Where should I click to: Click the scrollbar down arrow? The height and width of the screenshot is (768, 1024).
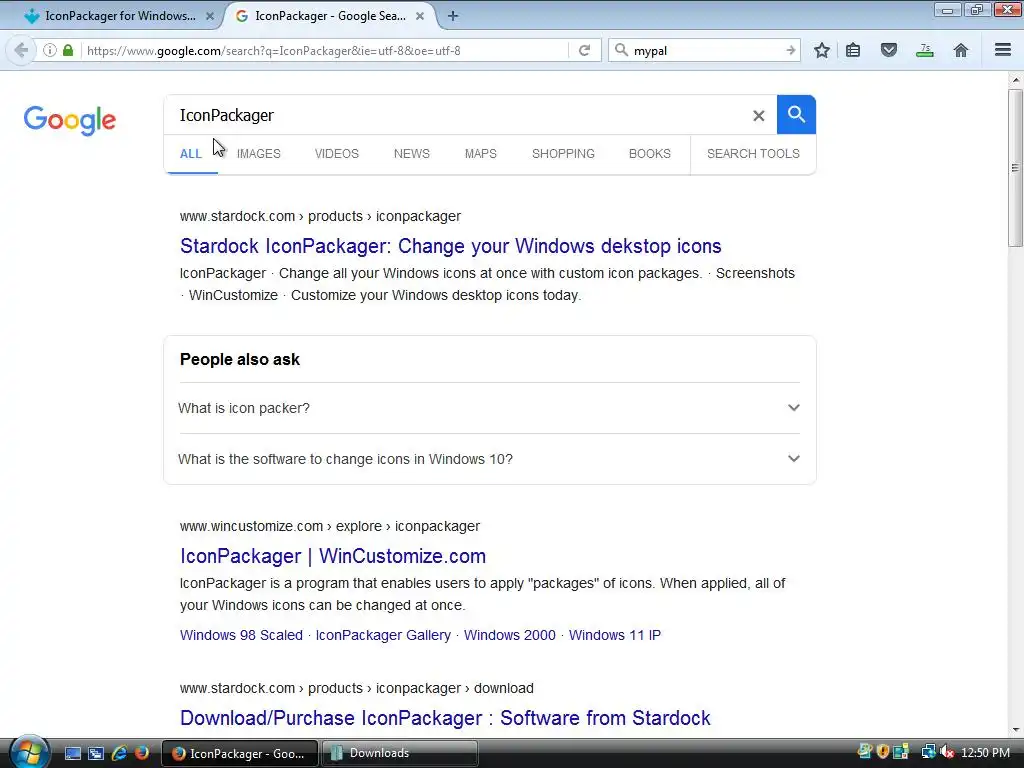[x=1015, y=730]
